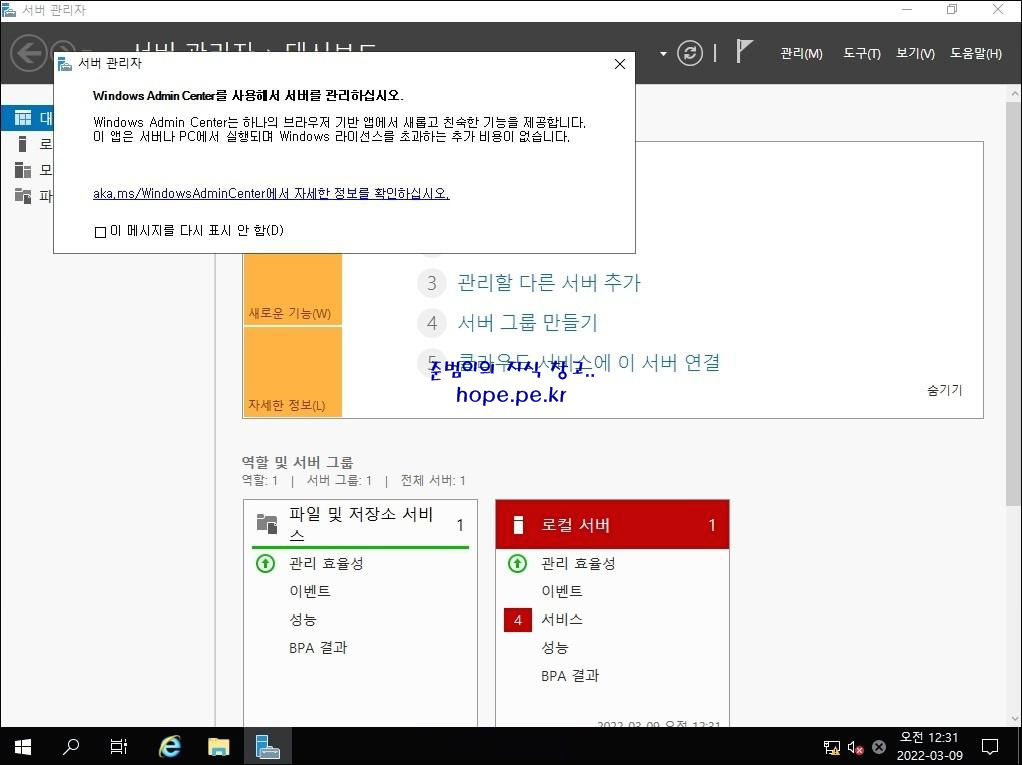The image size is (1022, 765).
Task: Open the dropdown arrow beside refresh icon
Action: [x=663, y=53]
